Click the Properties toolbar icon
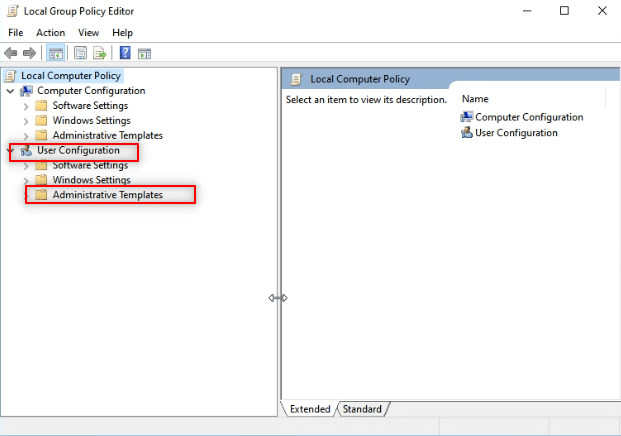The height and width of the screenshot is (436, 621). pos(80,53)
